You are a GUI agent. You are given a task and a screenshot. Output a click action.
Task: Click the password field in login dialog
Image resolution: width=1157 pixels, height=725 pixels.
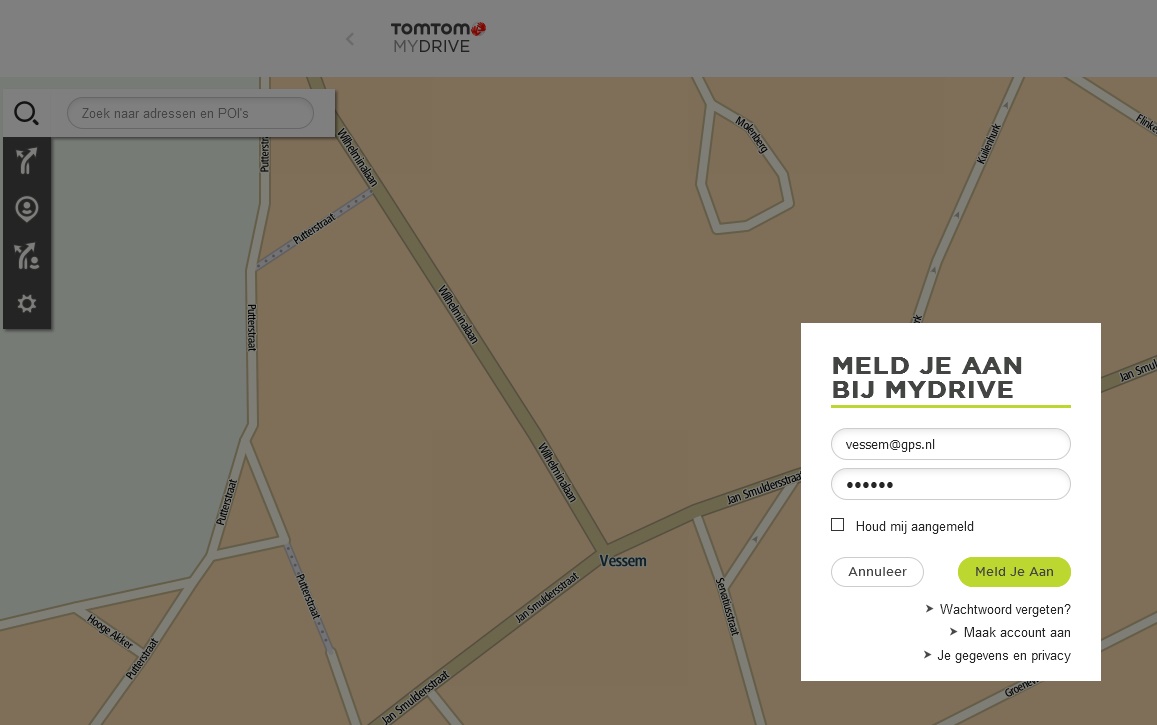[950, 485]
